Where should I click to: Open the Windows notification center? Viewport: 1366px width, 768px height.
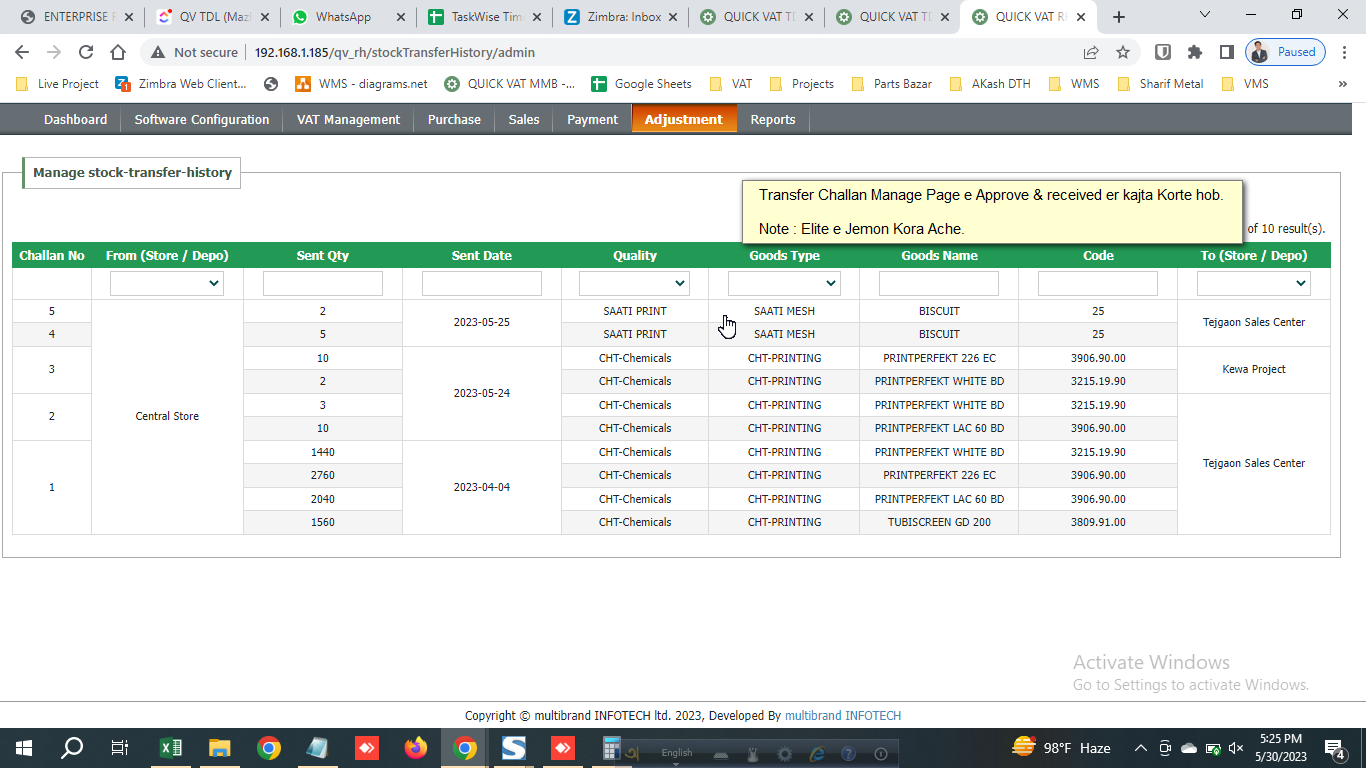coord(1334,748)
